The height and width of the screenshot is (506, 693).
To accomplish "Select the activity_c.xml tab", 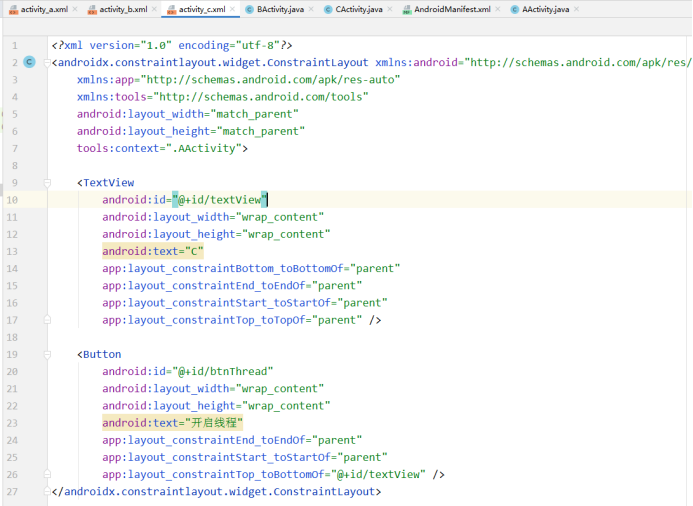I will [202, 9].
